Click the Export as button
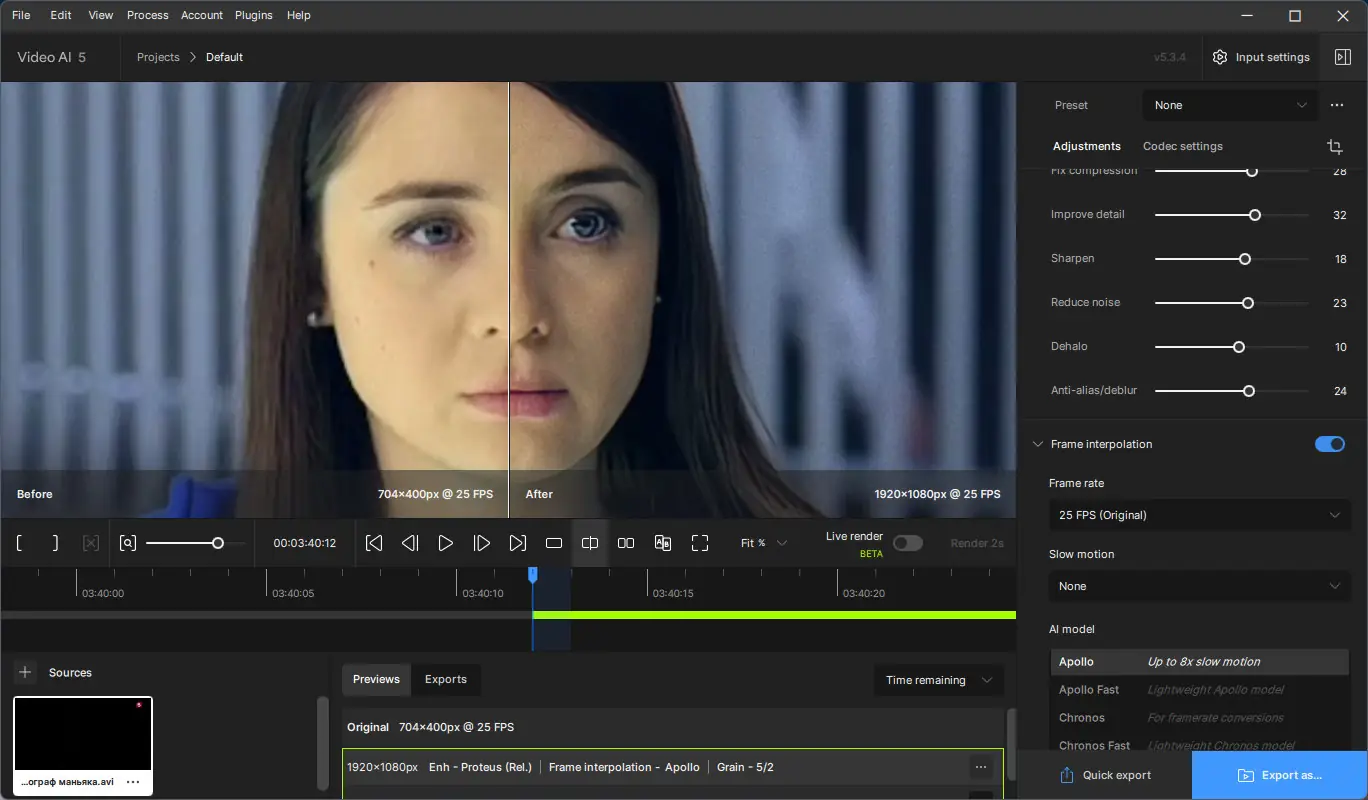1368x800 pixels. tap(1279, 775)
